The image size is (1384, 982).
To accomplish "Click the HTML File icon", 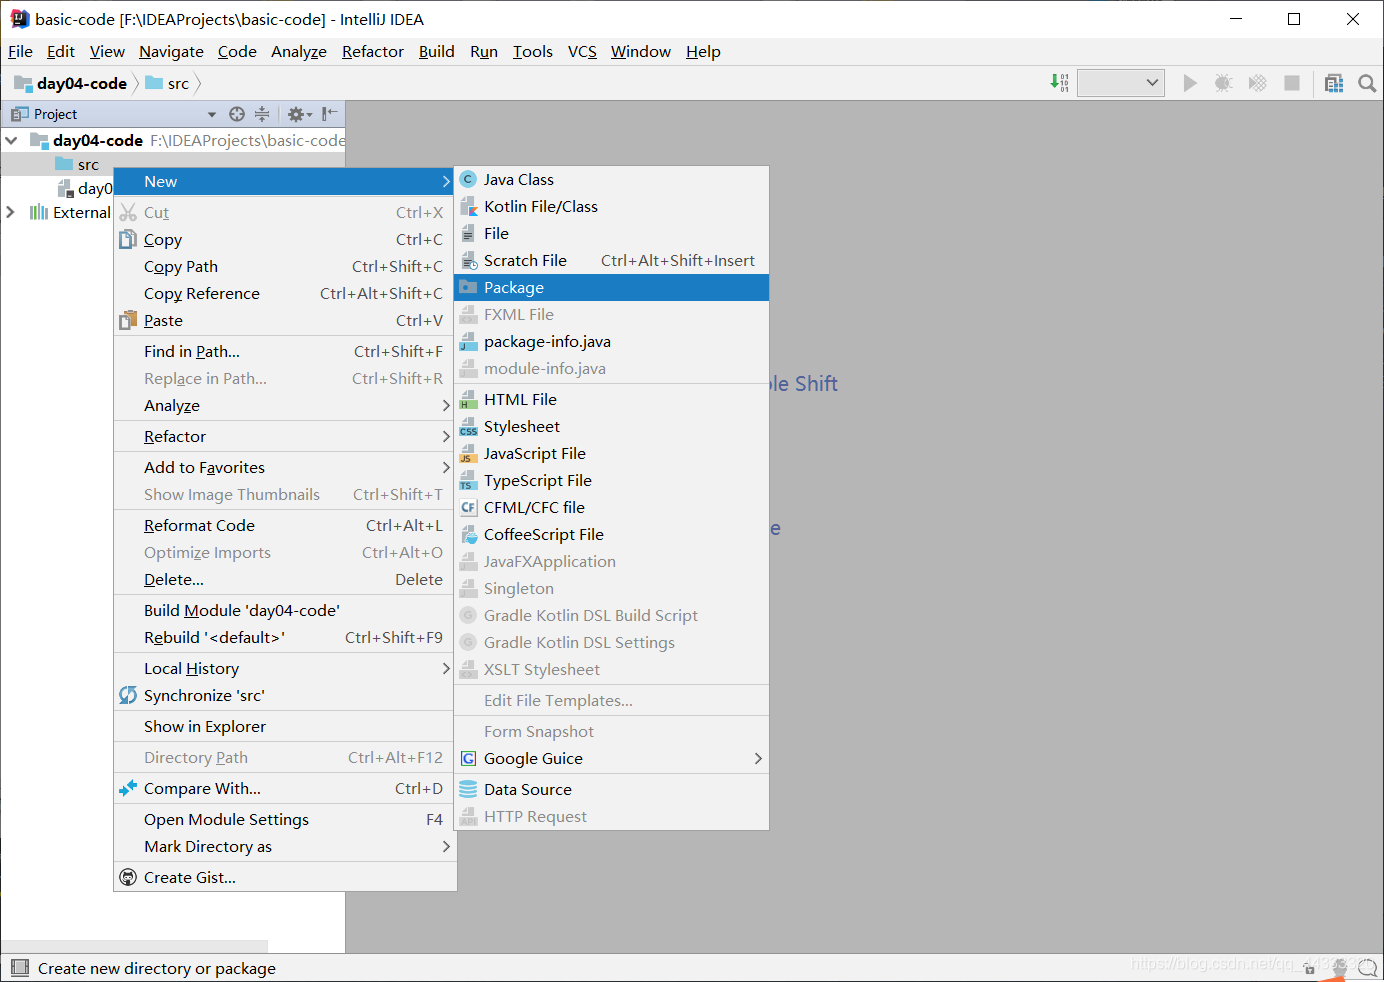I will 468,400.
